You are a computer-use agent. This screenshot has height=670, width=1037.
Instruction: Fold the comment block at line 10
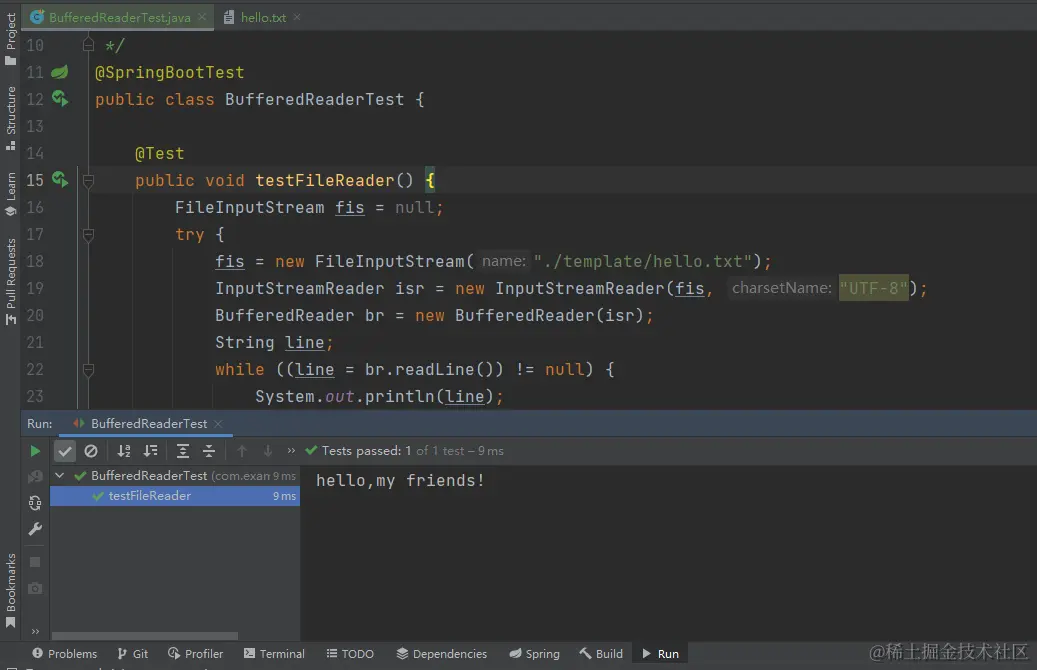(88, 45)
